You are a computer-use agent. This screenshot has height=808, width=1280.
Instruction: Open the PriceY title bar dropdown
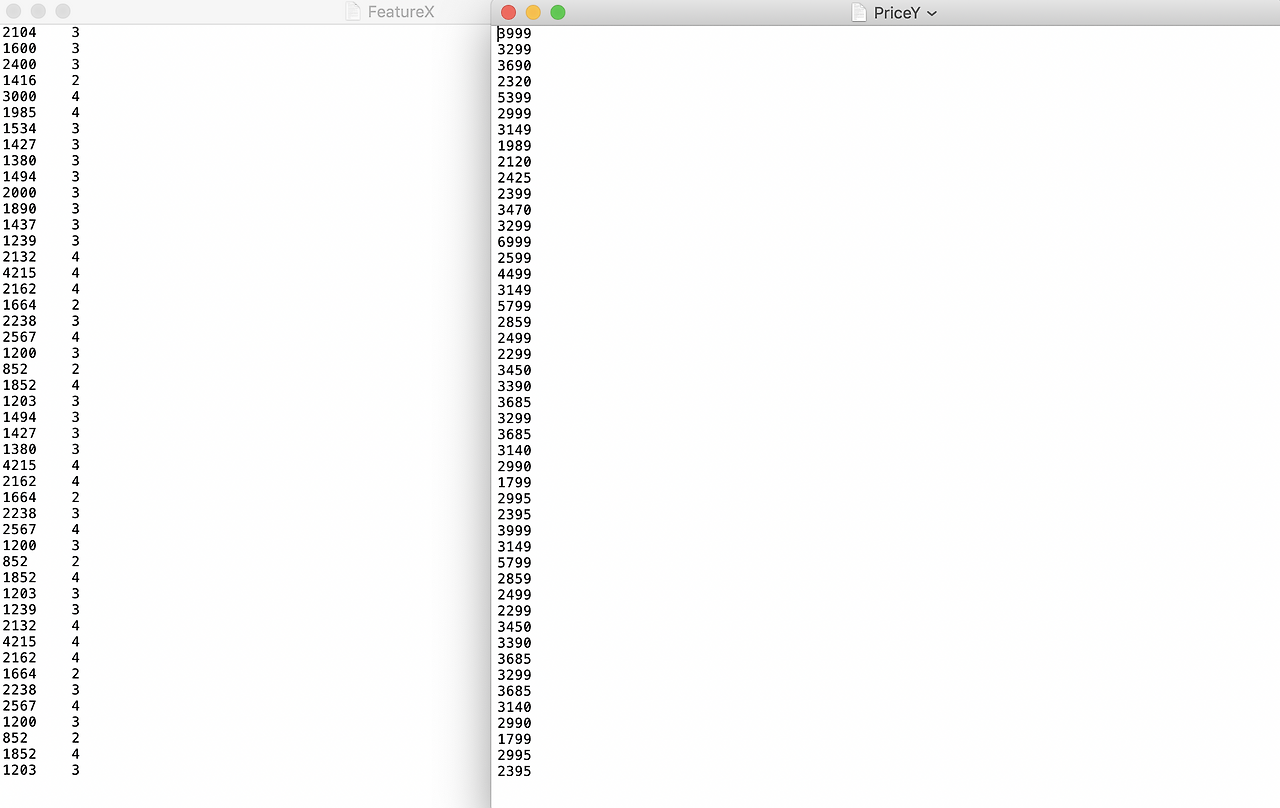click(x=931, y=12)
